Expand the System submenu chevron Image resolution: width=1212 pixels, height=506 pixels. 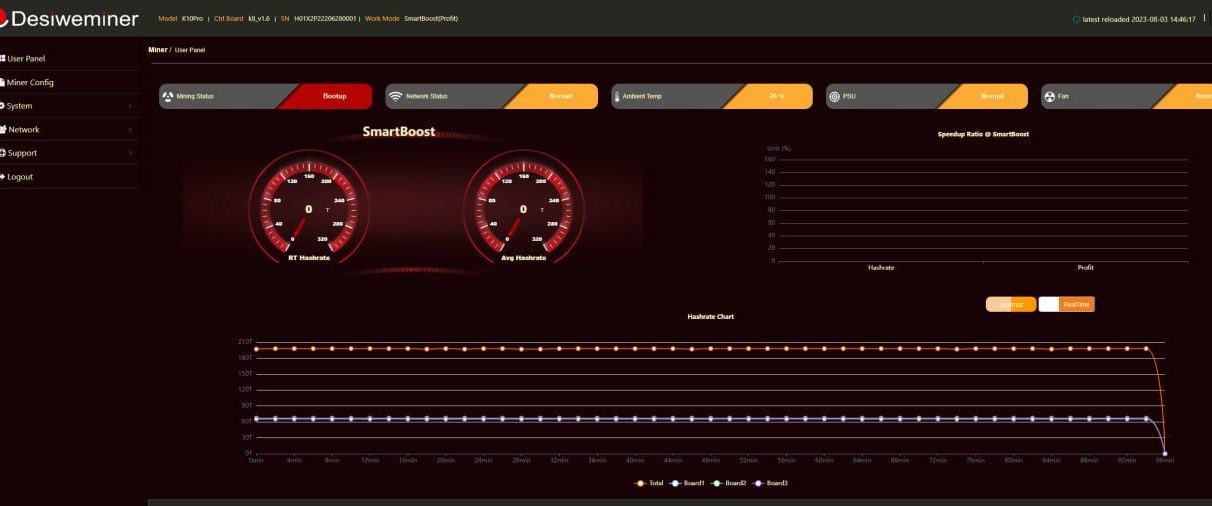pyautogui.click(x=130, y=106)
